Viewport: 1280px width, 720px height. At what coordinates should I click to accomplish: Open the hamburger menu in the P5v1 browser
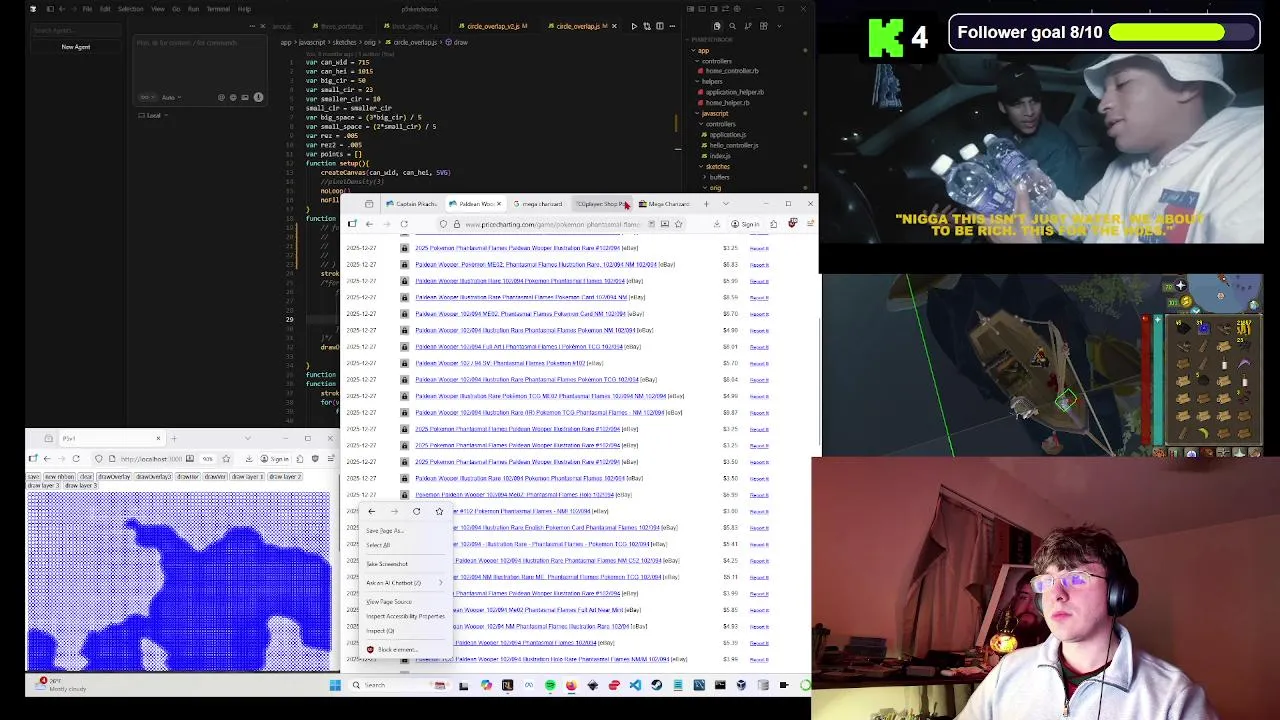click(x=330, y=459)
